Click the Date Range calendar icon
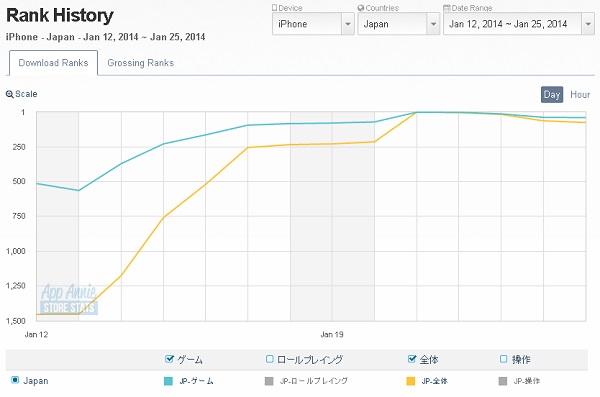 point(447,8)
